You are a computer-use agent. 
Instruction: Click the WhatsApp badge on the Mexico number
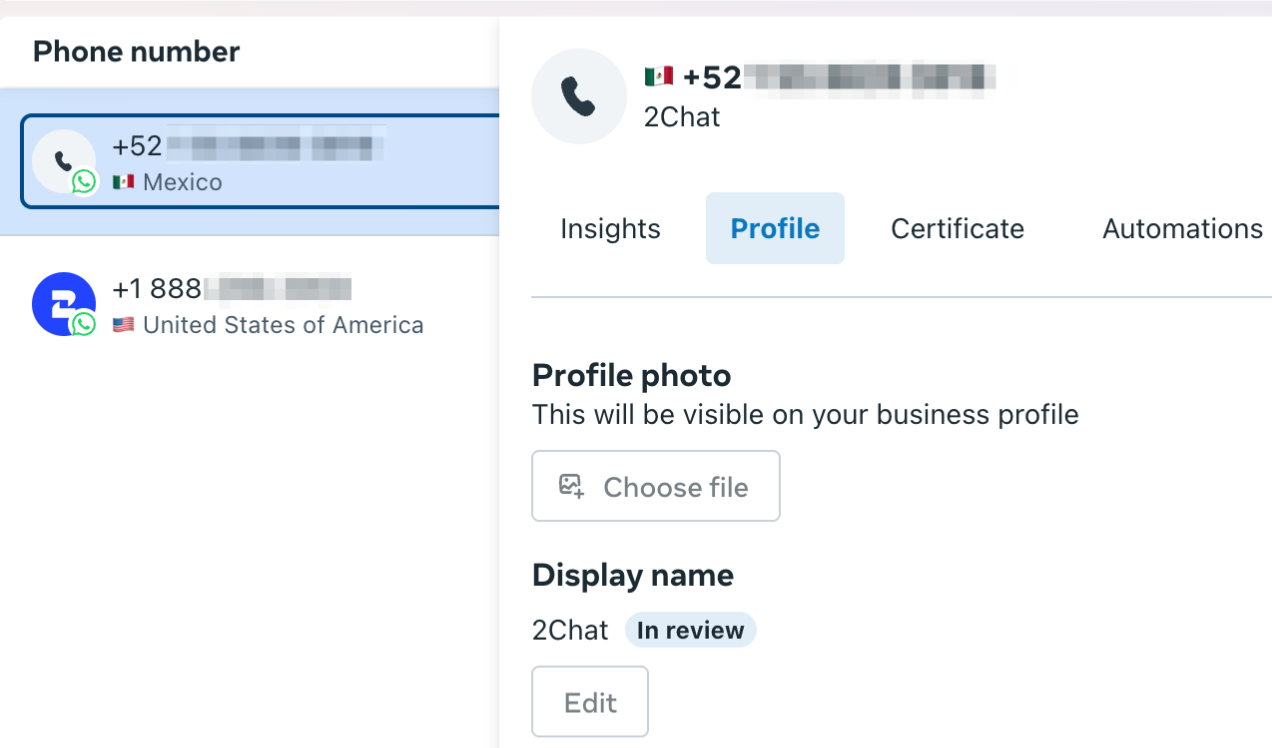pyautogui.click(x=84, y=181)
